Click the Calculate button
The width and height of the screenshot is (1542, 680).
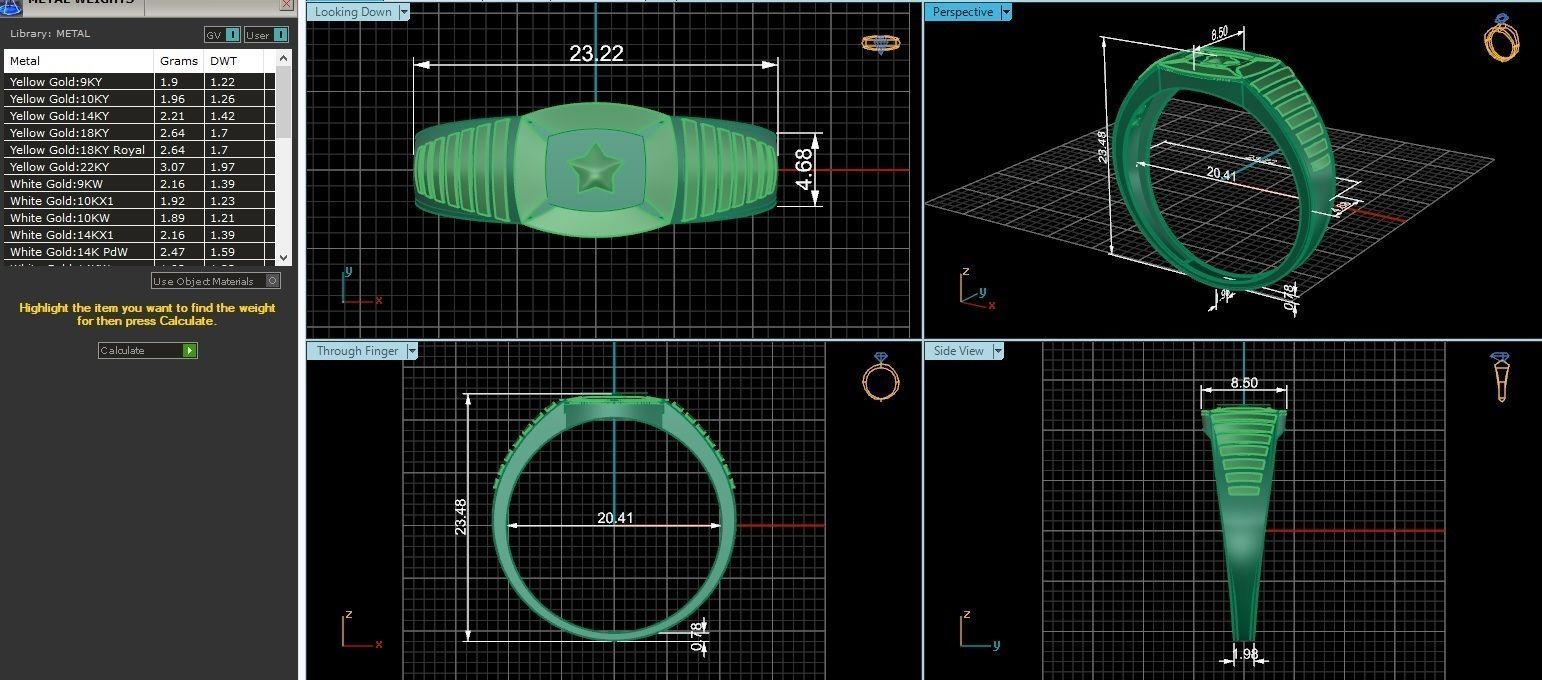coord(148,351)
